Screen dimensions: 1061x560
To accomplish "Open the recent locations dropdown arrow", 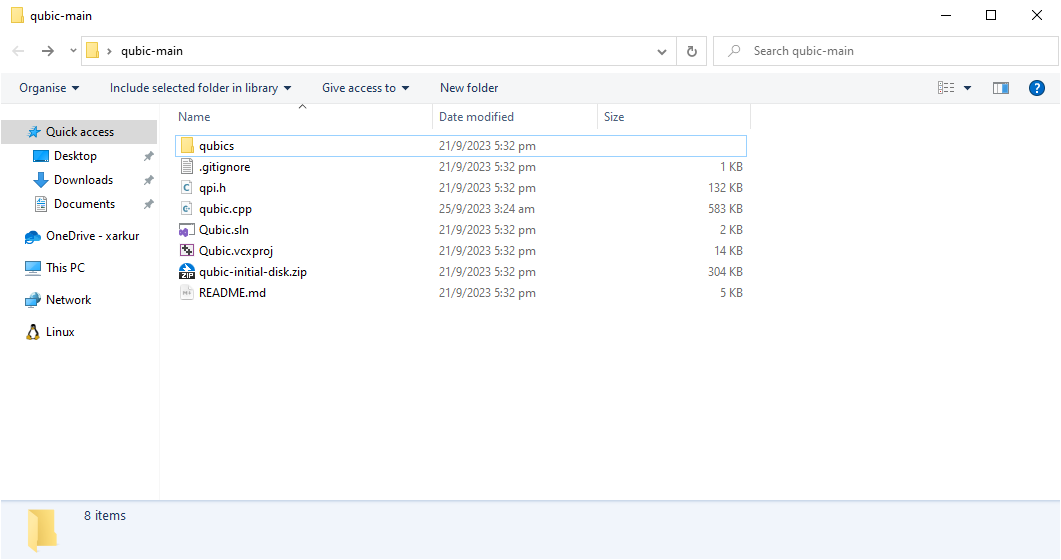I will [73, 51].
